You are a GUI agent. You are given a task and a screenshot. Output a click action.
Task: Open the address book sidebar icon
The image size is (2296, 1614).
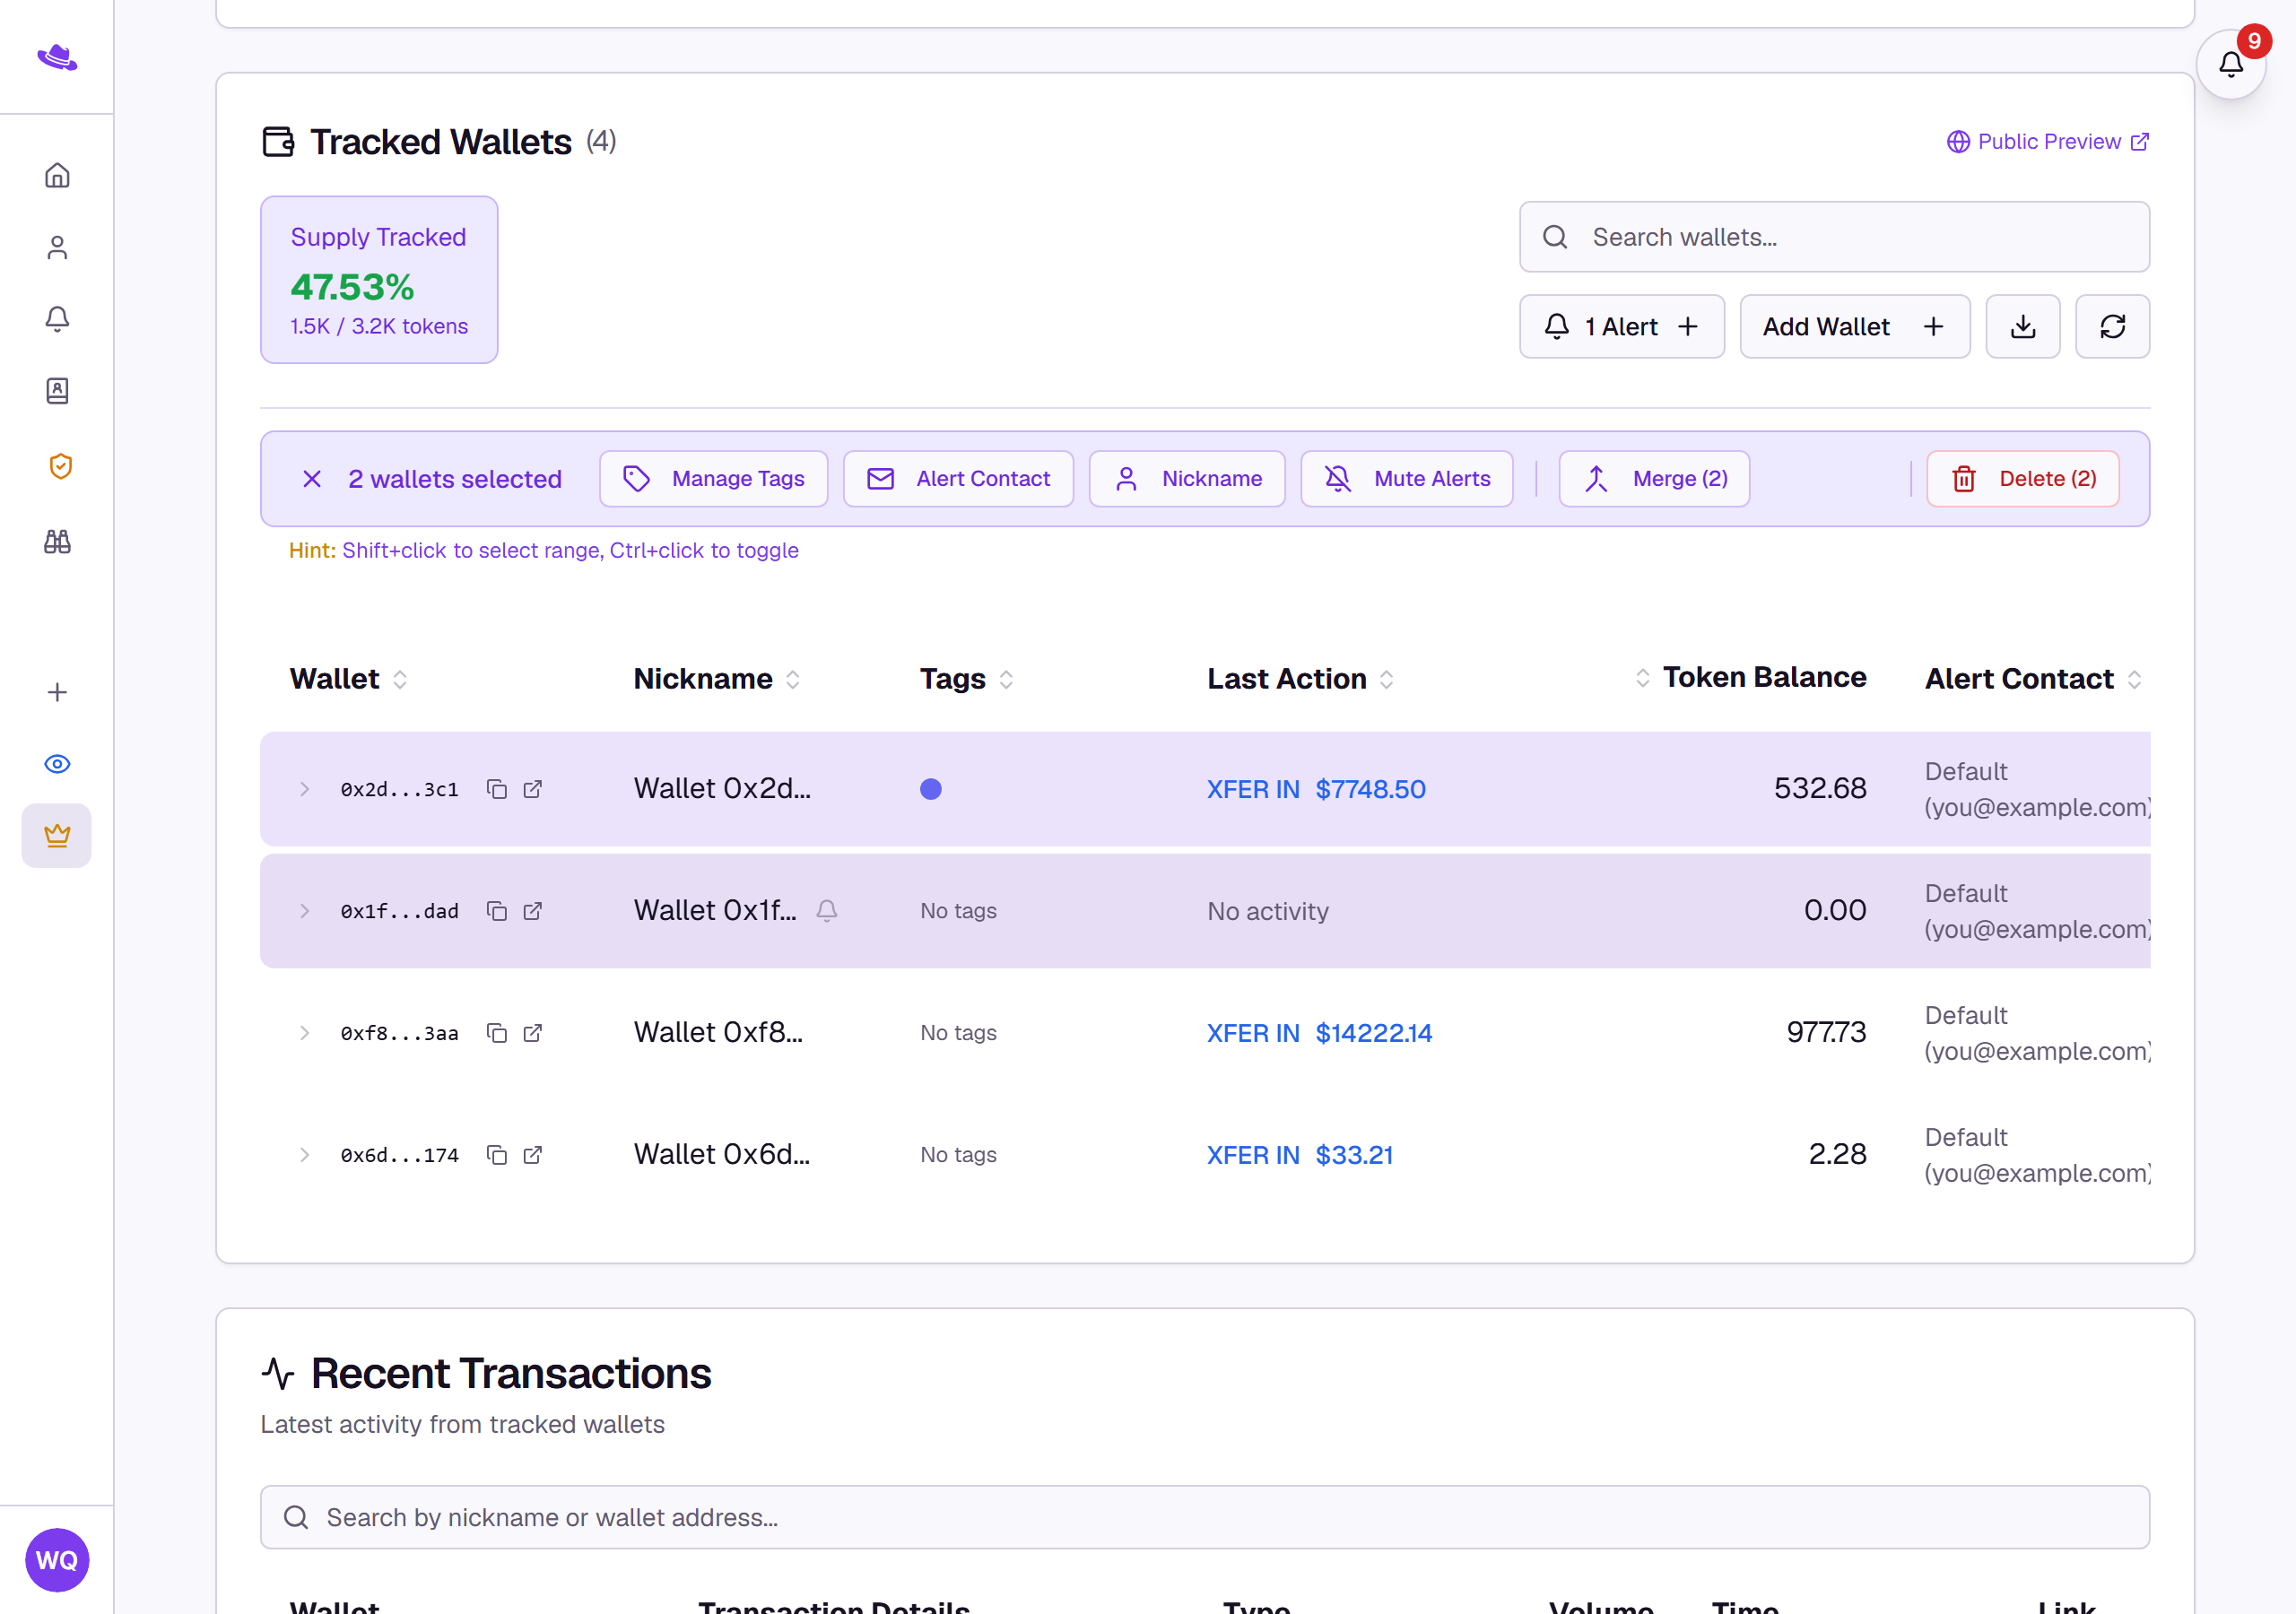point(57,391)
